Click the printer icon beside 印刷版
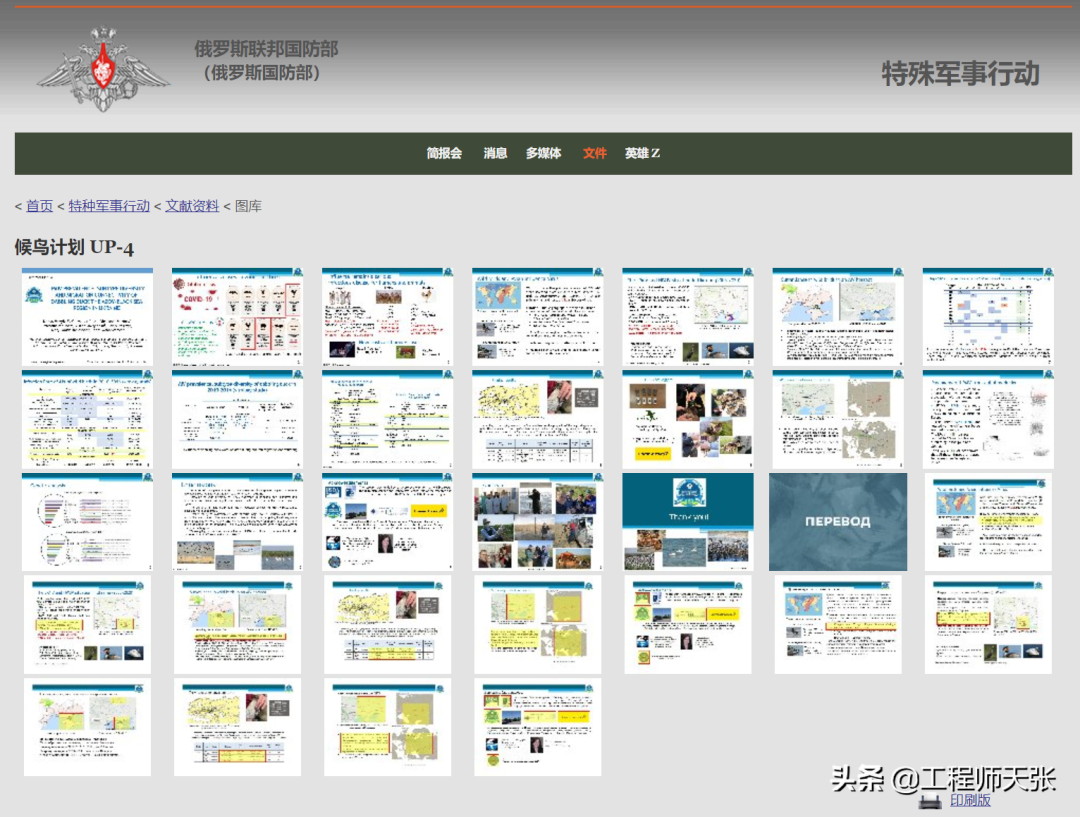 pos(931,799)
